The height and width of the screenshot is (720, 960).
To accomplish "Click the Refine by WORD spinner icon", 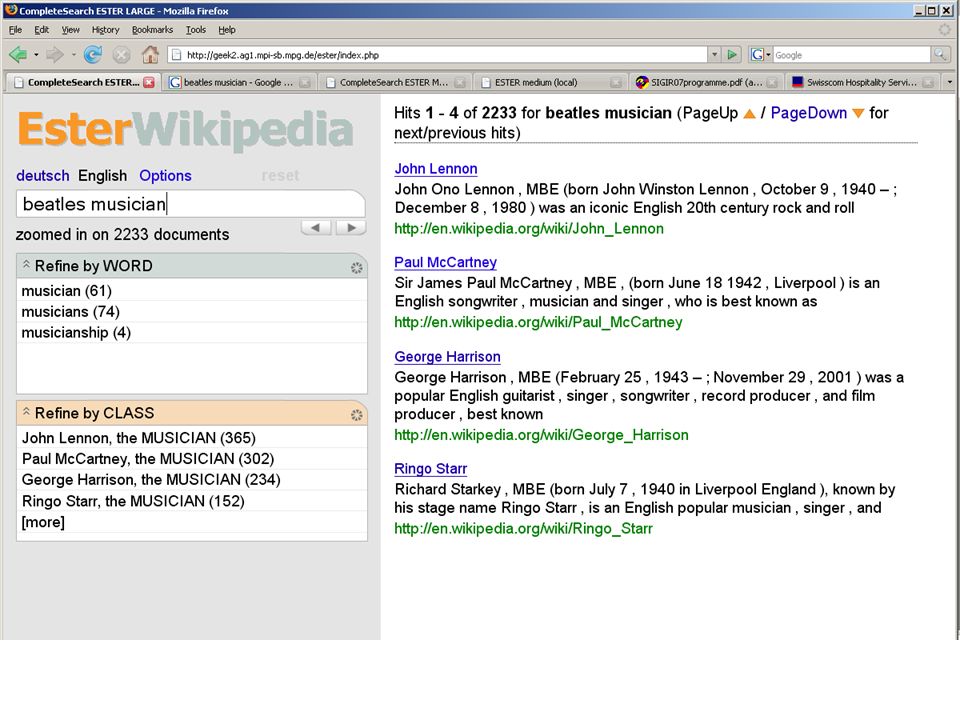I will [x=356, y=268].
